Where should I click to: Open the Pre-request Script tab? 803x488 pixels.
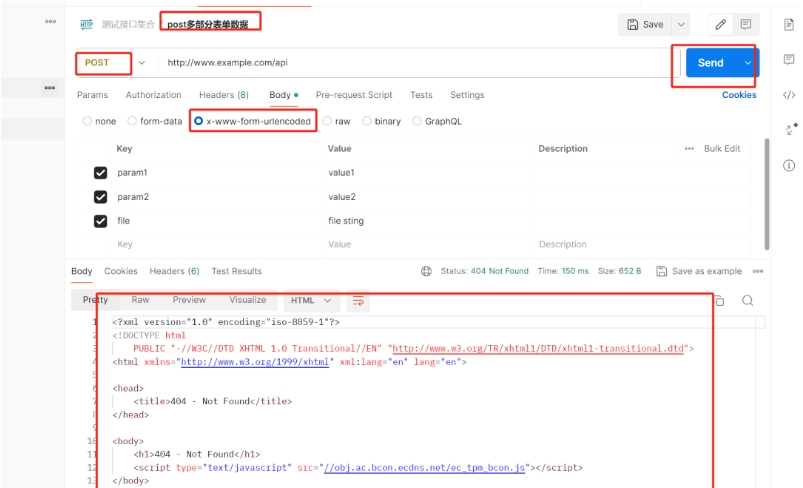click(x=354, y=95)
